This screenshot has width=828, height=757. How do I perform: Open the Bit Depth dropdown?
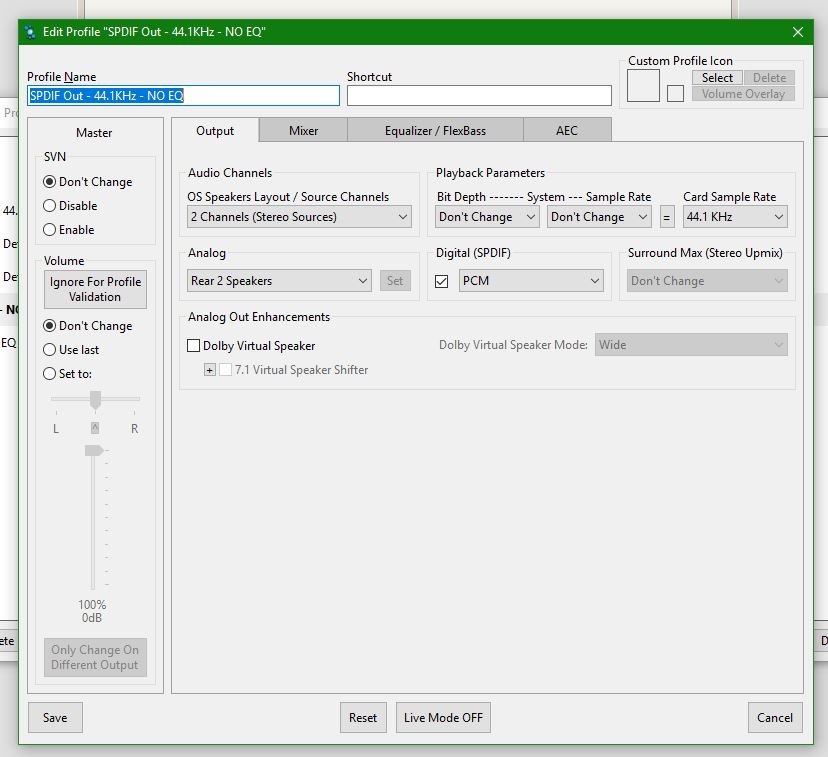tap(487, 217)
